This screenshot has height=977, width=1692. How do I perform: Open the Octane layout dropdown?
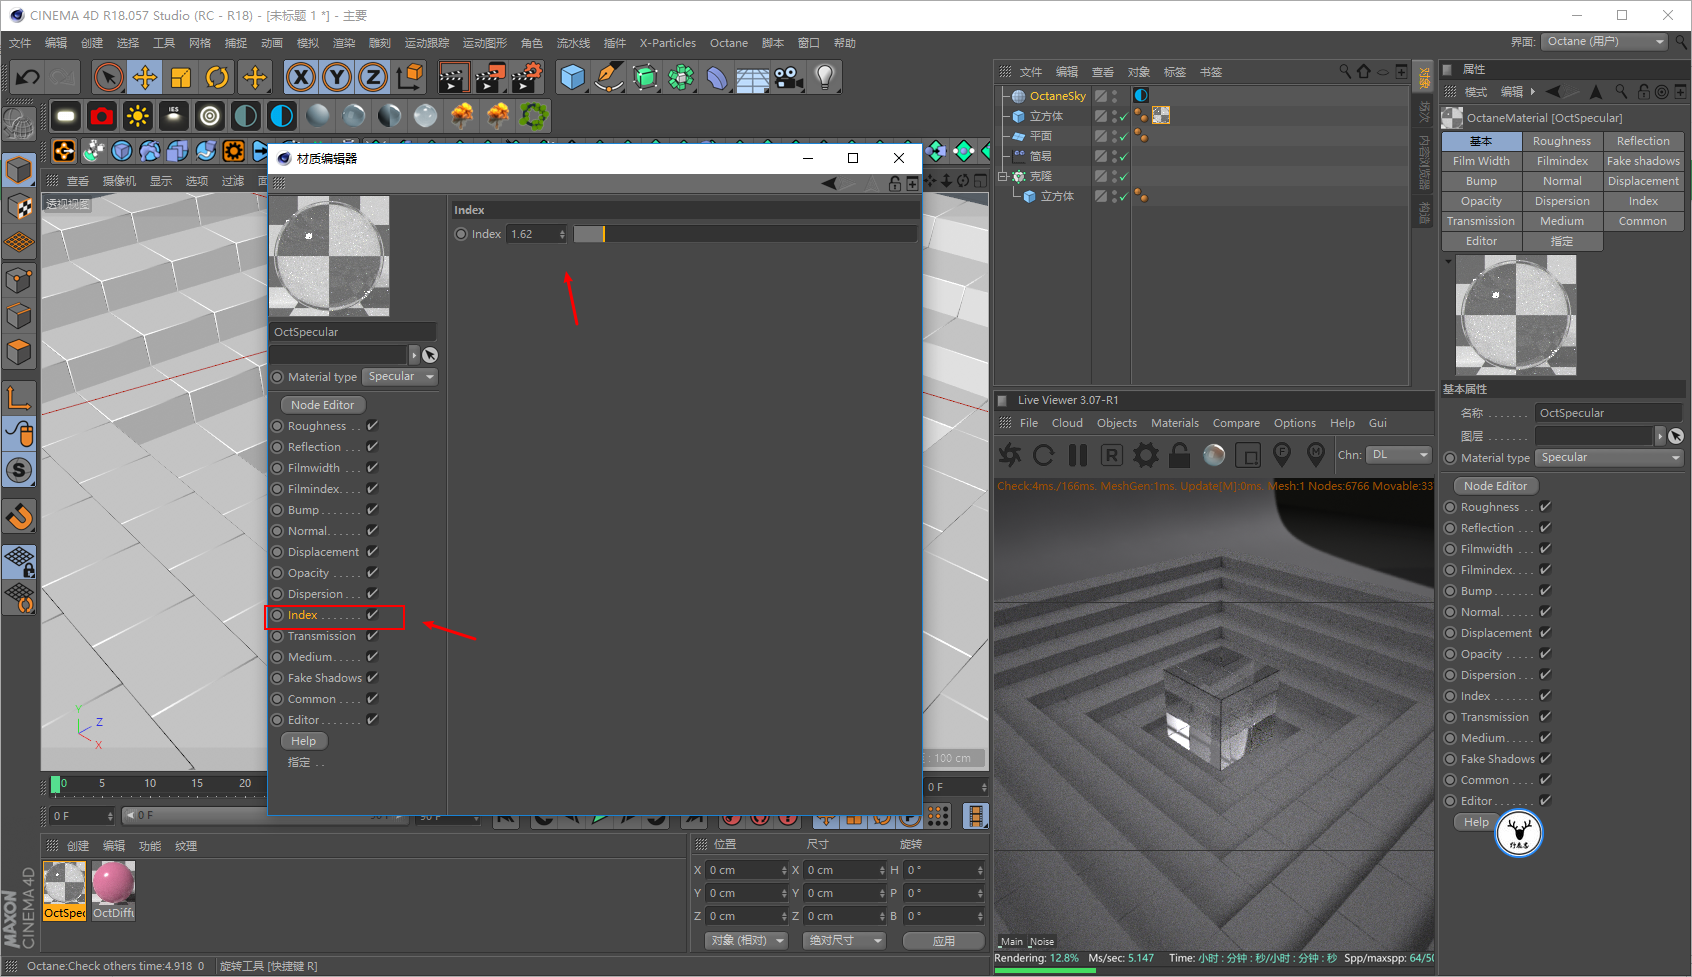(x=1604, y=42)
